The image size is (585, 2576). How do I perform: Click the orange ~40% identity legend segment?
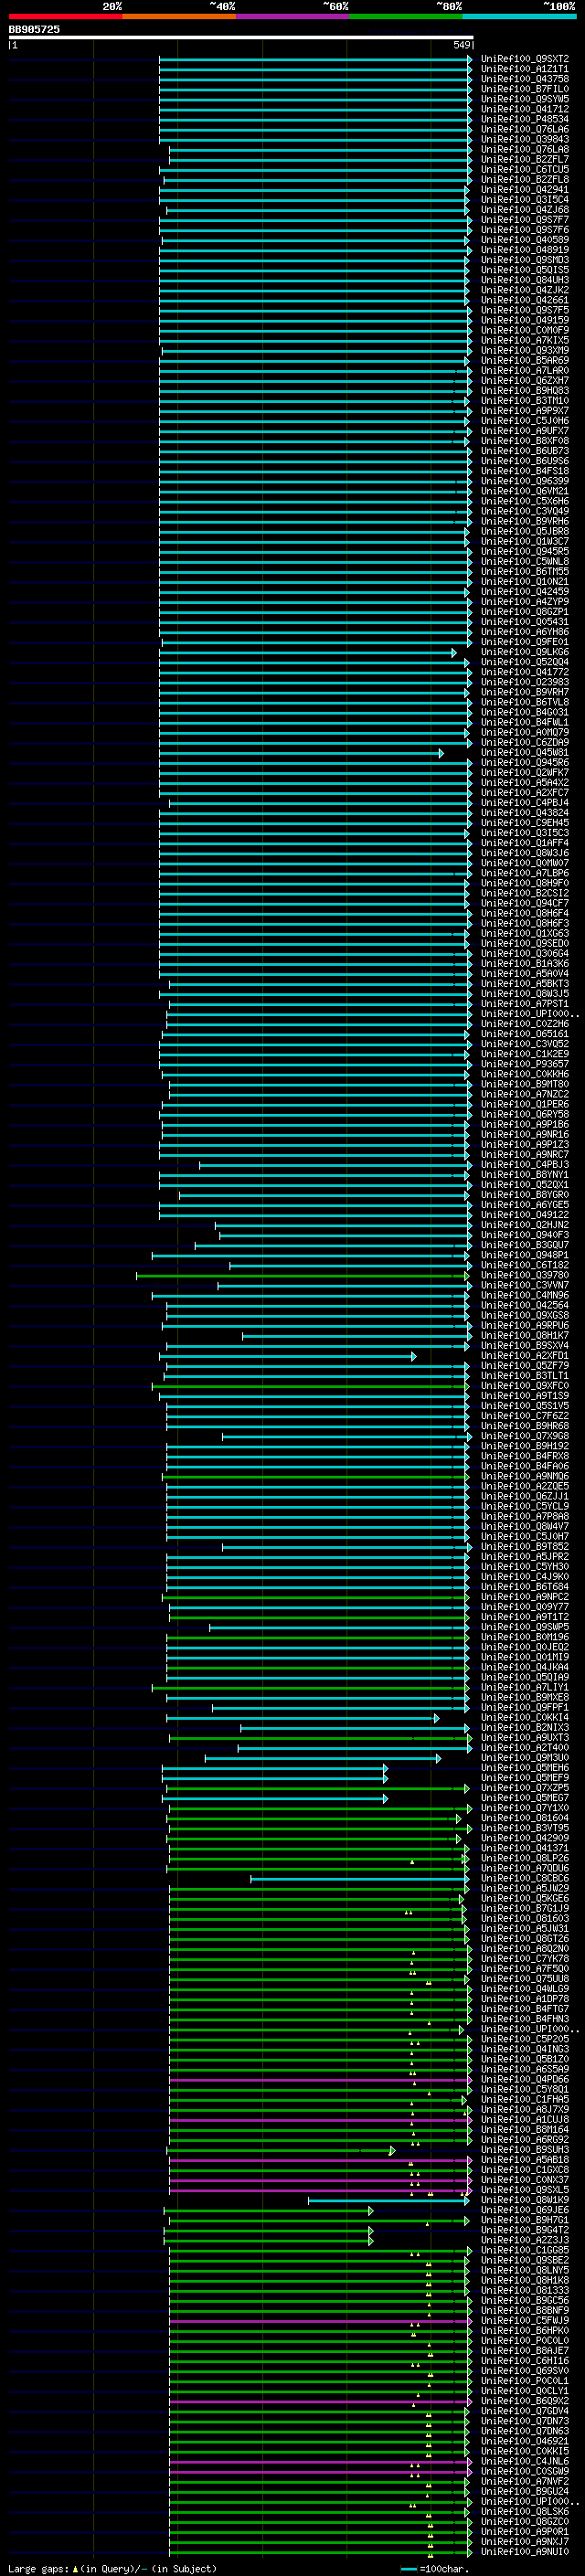[179, 16]
